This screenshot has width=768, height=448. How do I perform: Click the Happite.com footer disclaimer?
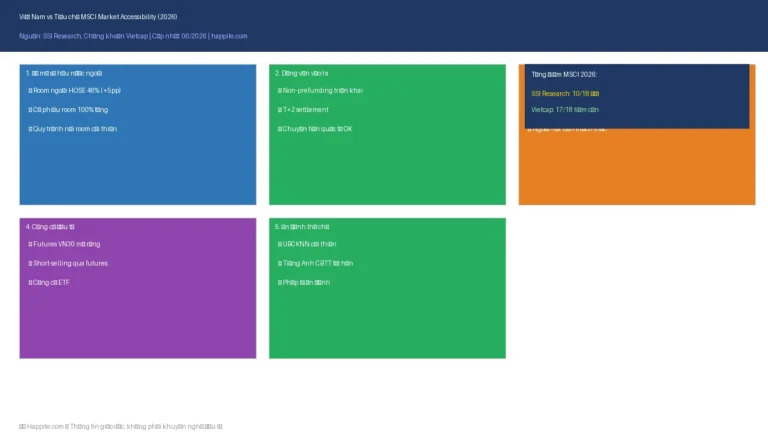tap(120, 426)
